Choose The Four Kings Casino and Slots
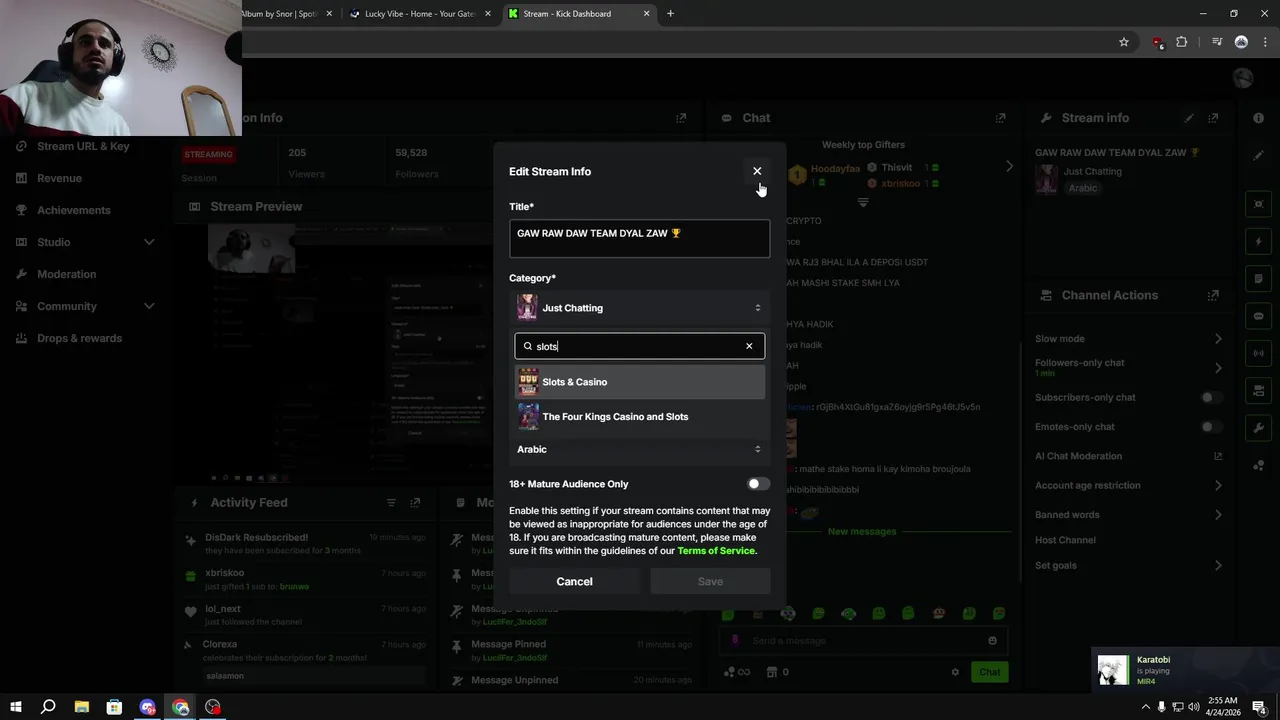1280x720 pixels. [x=640, y=416]
